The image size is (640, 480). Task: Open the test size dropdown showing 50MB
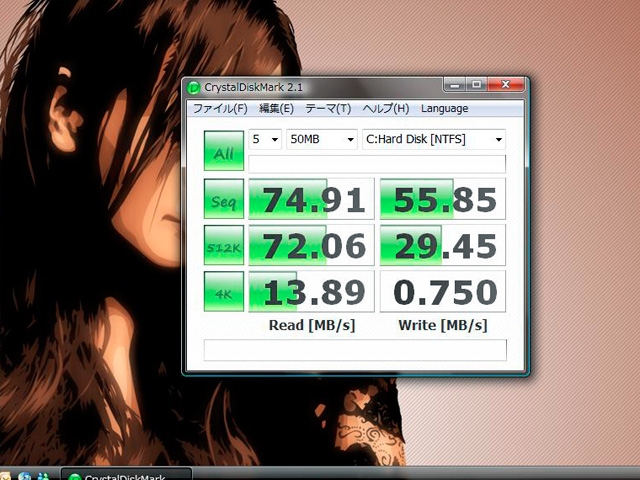[x=322, y=139]
